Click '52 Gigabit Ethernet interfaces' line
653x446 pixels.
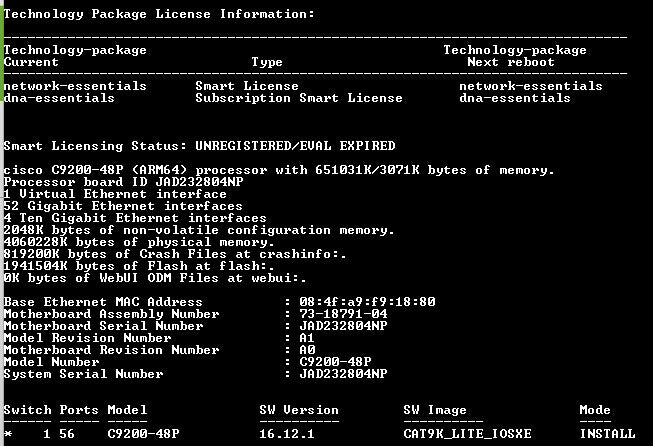(123, 207)
